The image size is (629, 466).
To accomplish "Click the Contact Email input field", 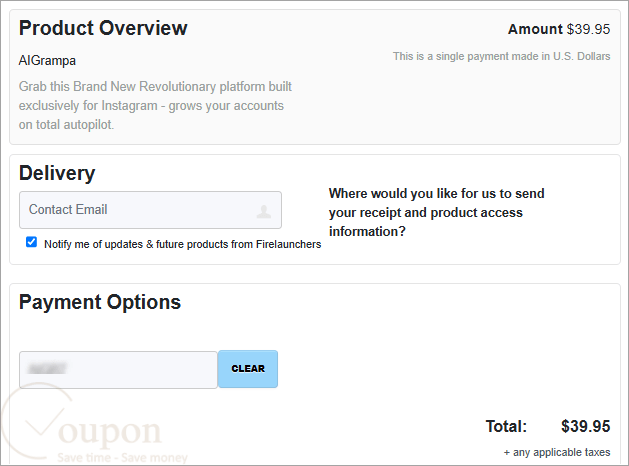I will [150, 210].
